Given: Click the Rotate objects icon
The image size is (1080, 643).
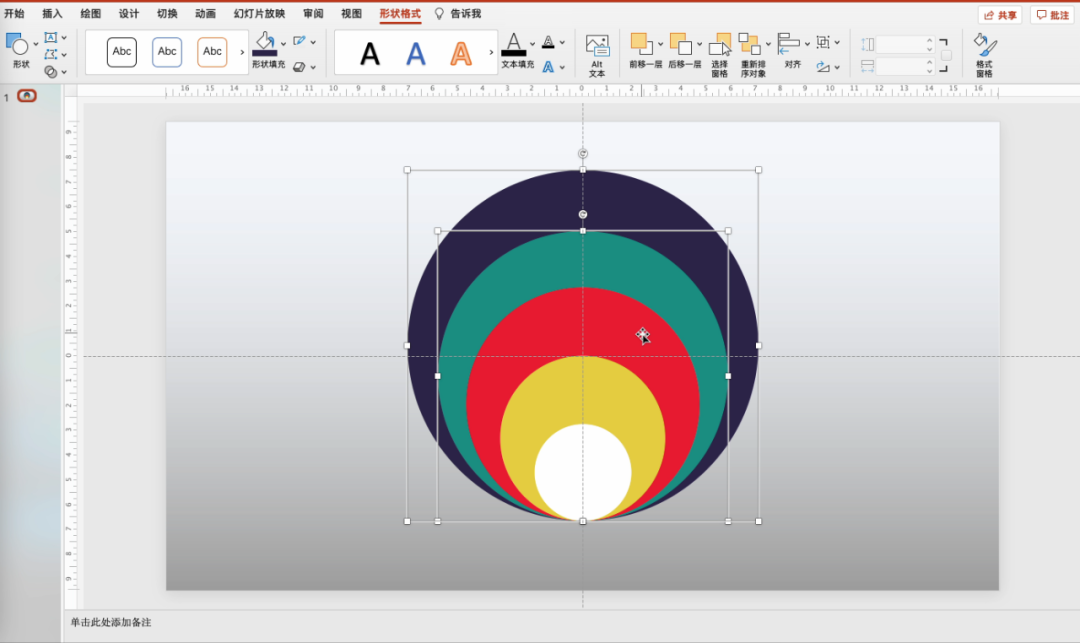Looking at the screenshot, I should (x=823, y=67).
